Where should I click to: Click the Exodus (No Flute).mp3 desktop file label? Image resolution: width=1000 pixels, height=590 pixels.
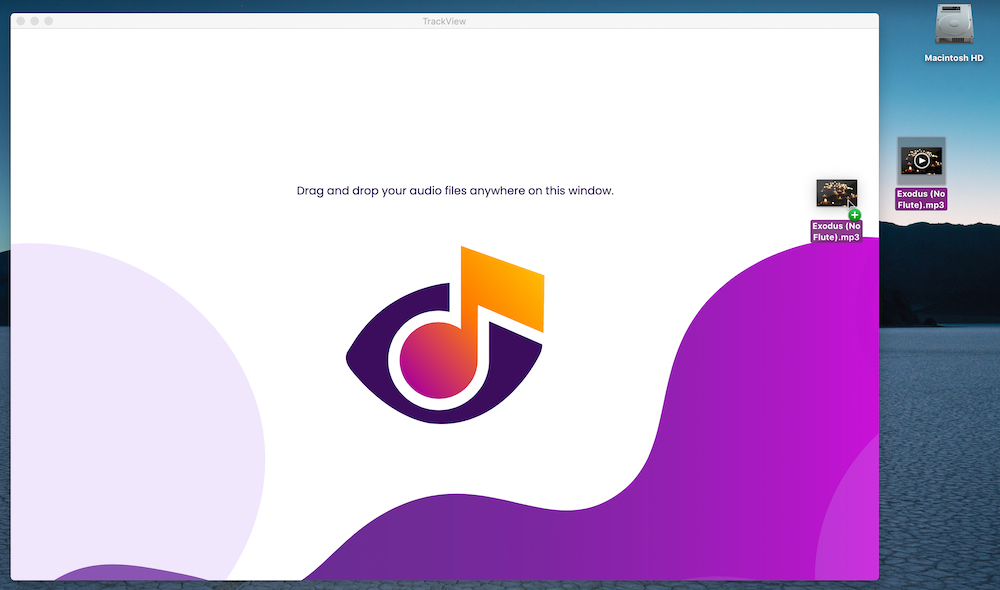click(921, 199)
